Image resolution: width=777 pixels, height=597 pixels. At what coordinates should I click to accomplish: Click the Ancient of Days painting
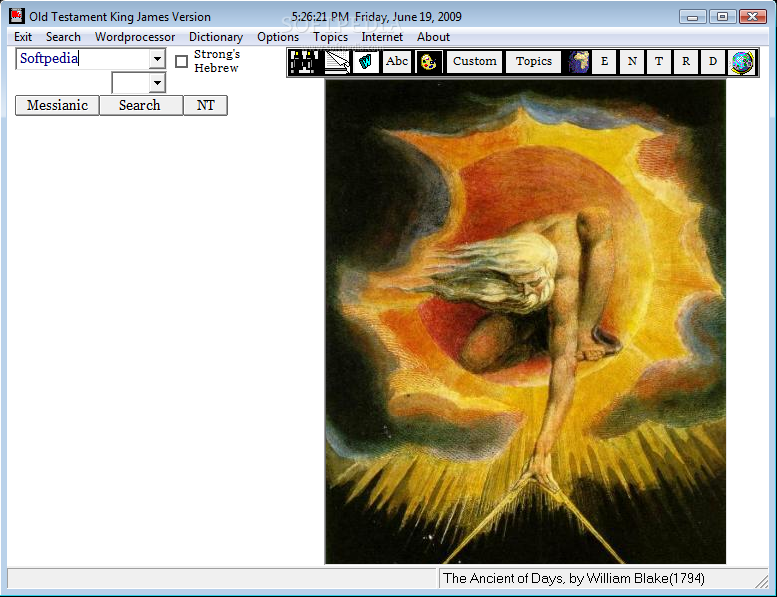[x=525, y=322]
